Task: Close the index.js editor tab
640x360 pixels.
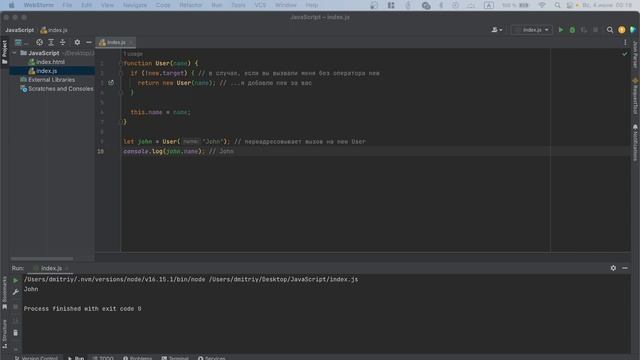Action: 131,42
